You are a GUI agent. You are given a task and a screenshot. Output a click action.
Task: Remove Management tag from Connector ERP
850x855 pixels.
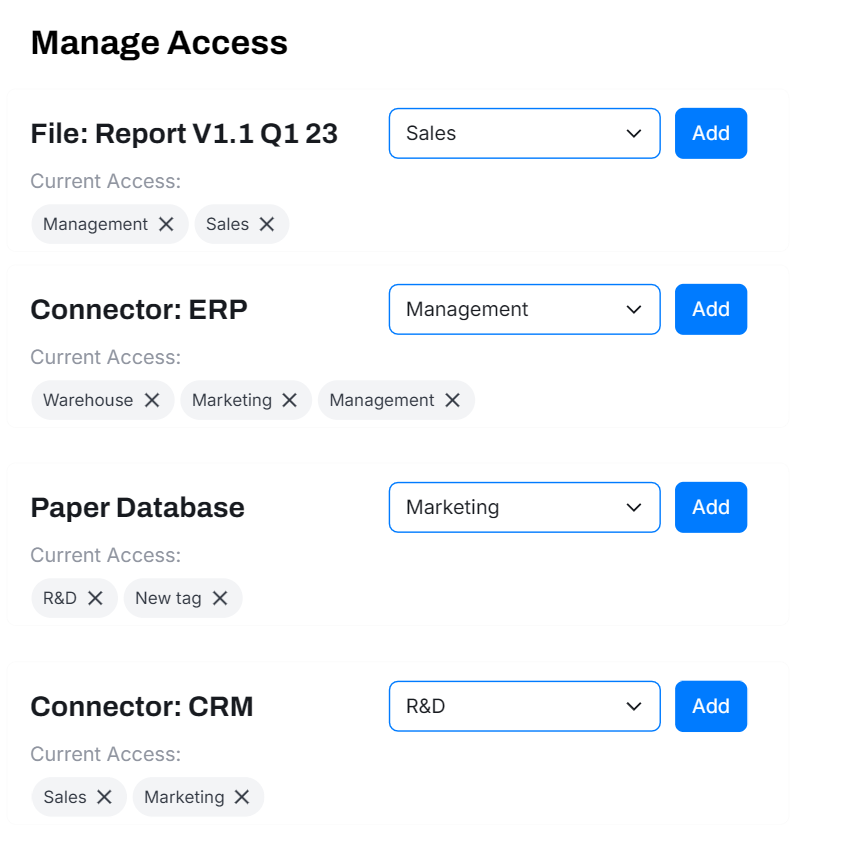[453, 400]
